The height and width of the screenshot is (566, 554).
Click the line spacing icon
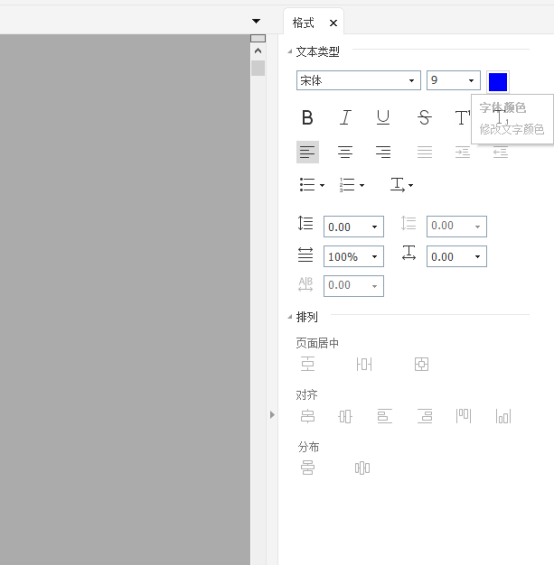pyautogui.click(x=305, y=223)
